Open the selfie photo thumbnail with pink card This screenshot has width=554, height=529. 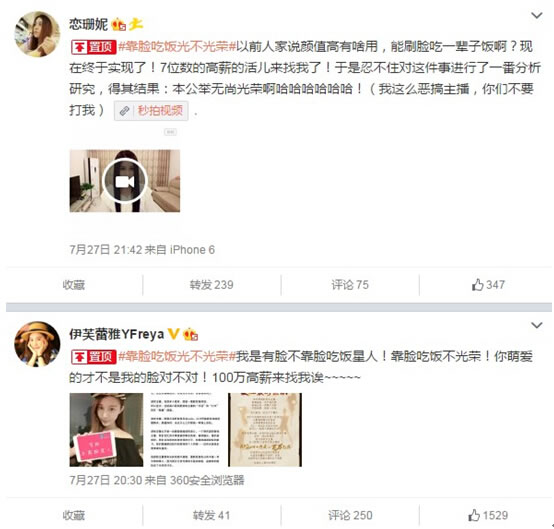pyautogui.click(x=106, y=430)
